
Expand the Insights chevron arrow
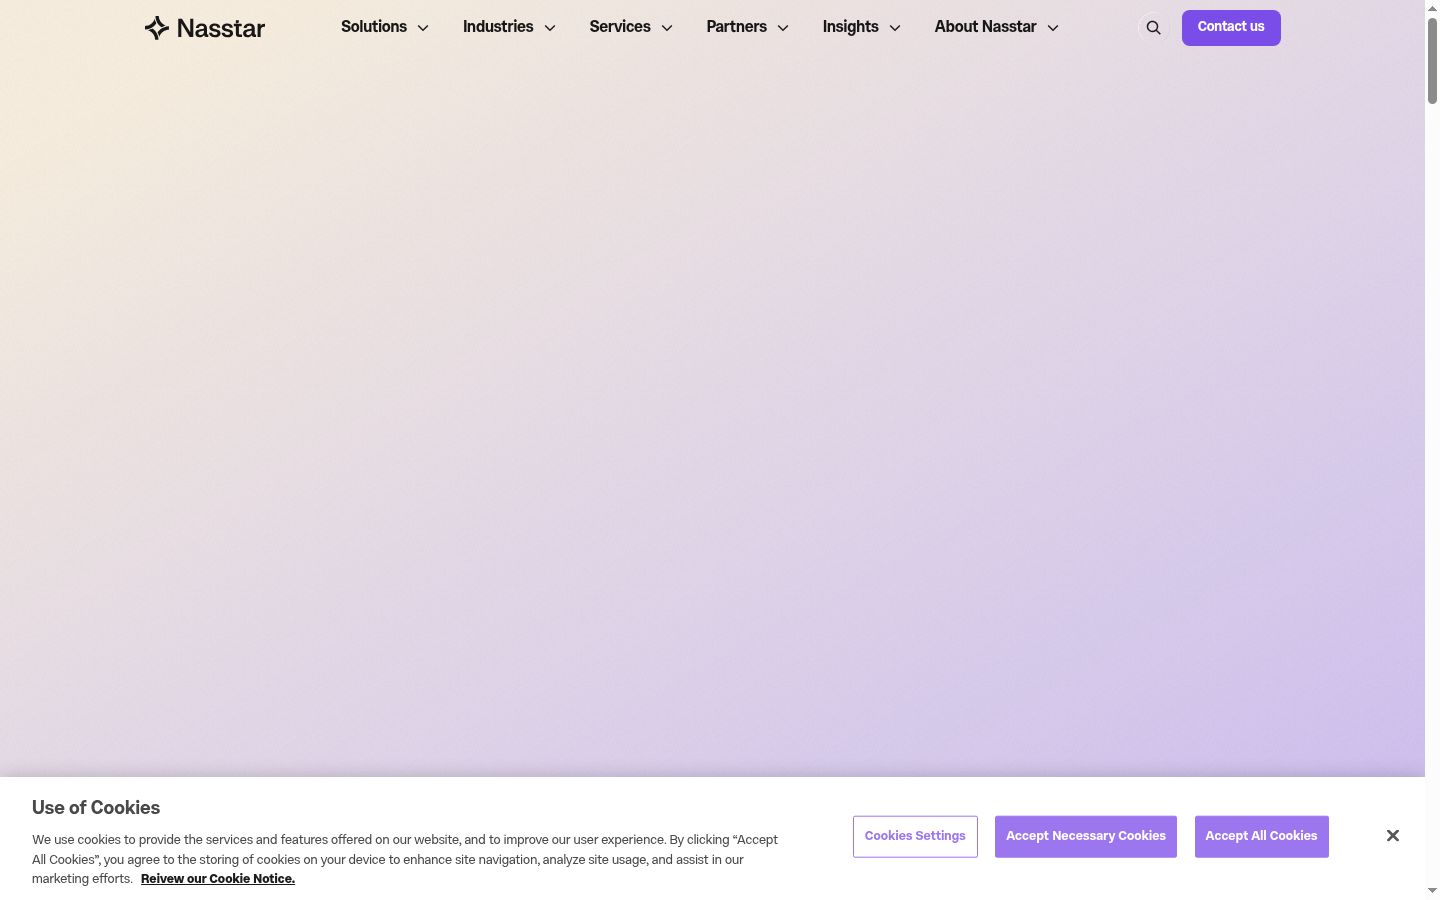[x=895, y=28]
